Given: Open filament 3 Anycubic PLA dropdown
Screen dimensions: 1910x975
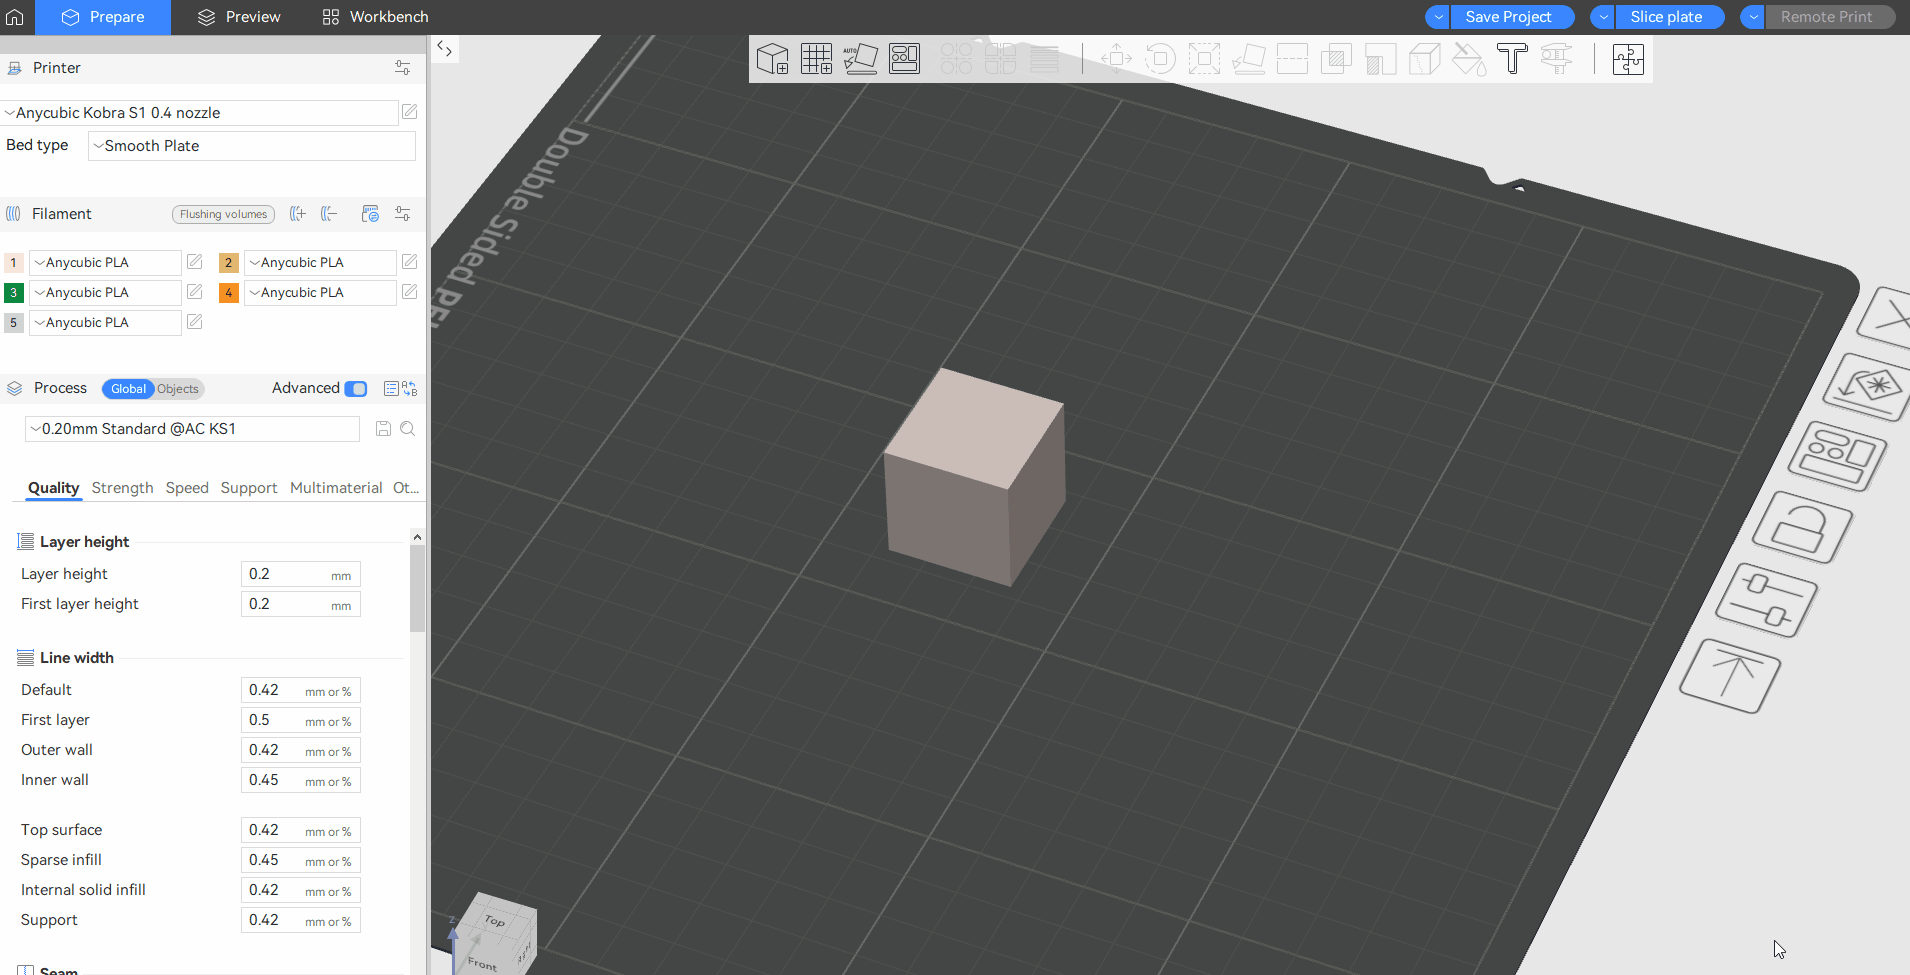Looking at the screenshot, I should click(105, 293).
